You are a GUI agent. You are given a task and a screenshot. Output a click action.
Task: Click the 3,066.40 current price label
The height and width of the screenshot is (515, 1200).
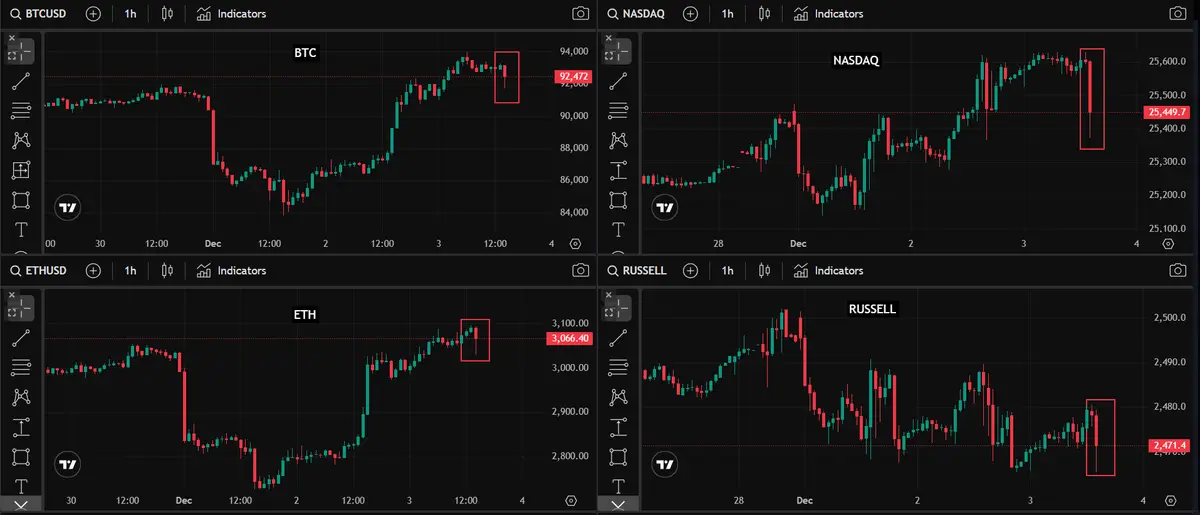pos(570,339)
